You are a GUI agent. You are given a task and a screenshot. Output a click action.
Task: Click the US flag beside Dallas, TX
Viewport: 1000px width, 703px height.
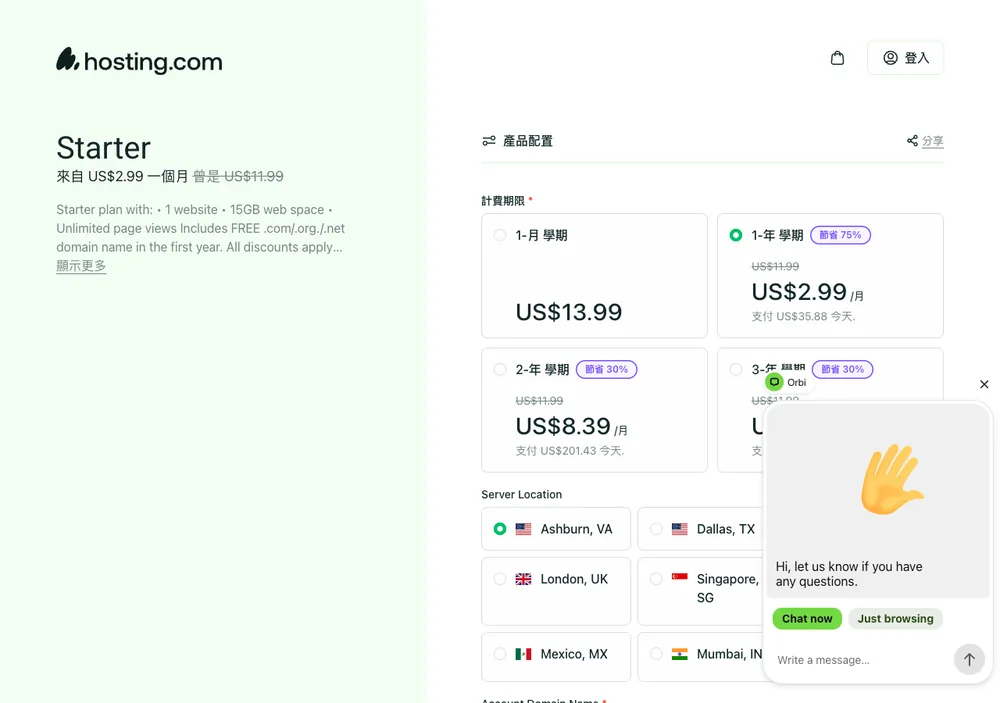point(679,529)
